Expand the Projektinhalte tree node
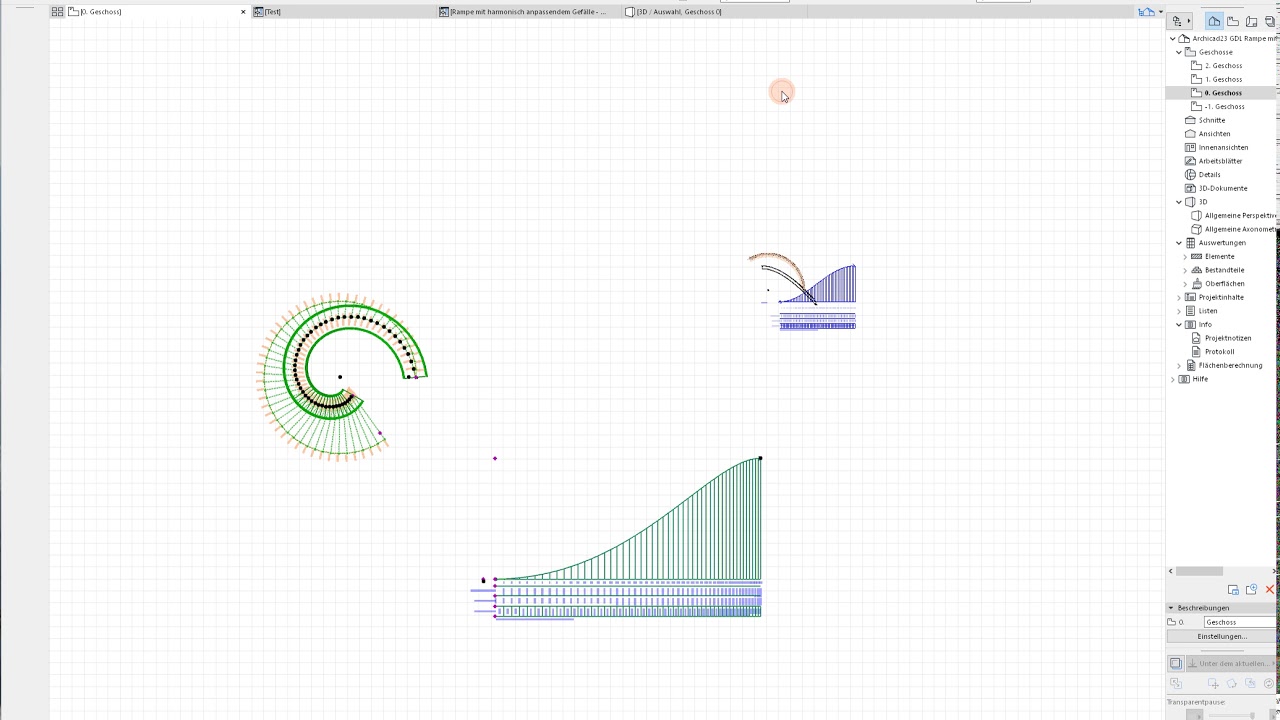Screen dimensions: 1280x720 coord(1179,297)
